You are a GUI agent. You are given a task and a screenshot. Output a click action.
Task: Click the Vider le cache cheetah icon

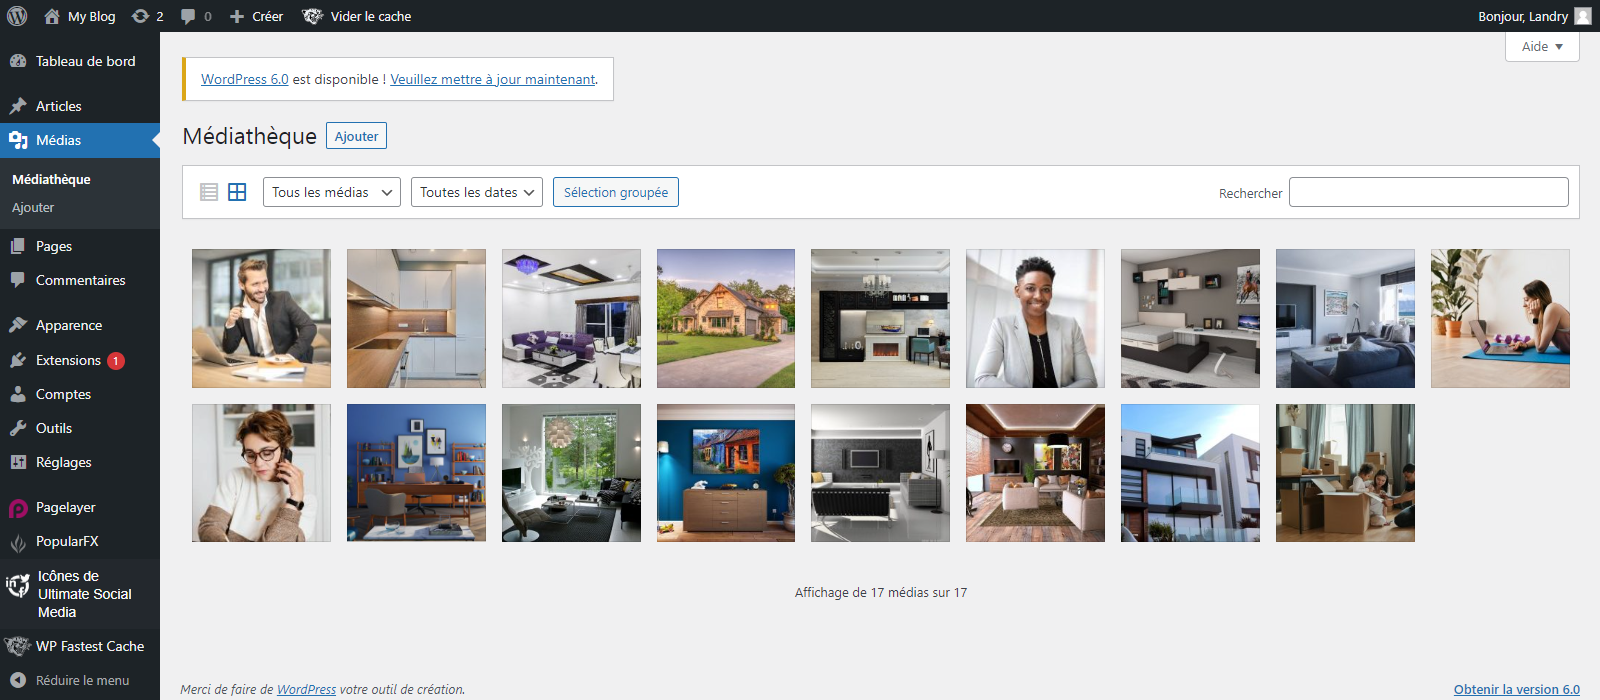313,16
